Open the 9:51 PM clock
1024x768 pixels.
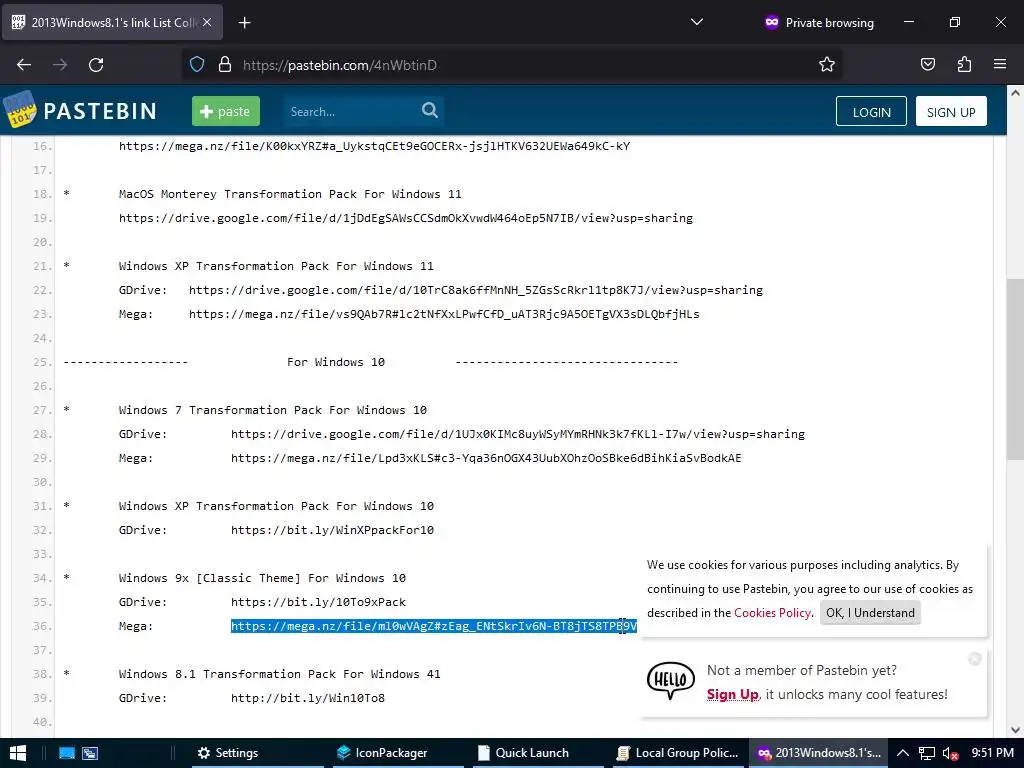click(993, 753)
